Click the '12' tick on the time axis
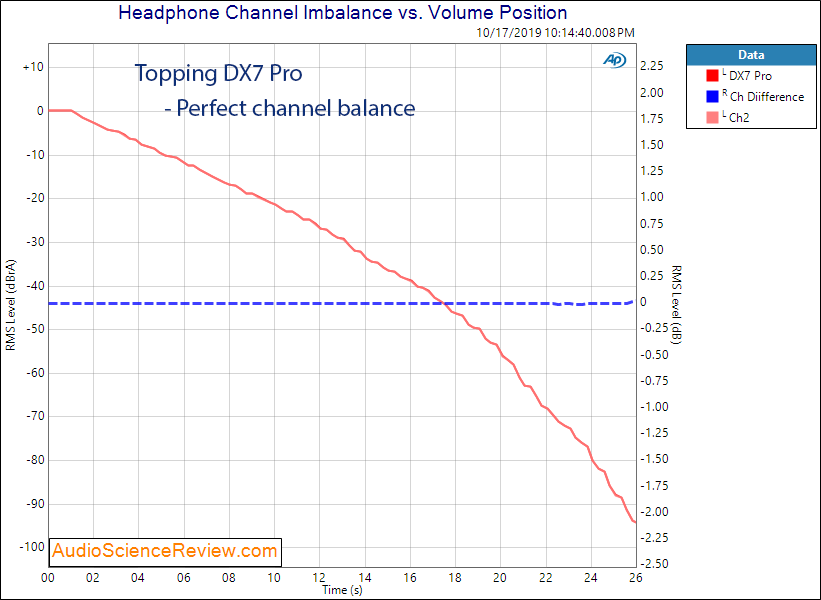The width and height of the screenshot is (821, 600). click(319, 578)
